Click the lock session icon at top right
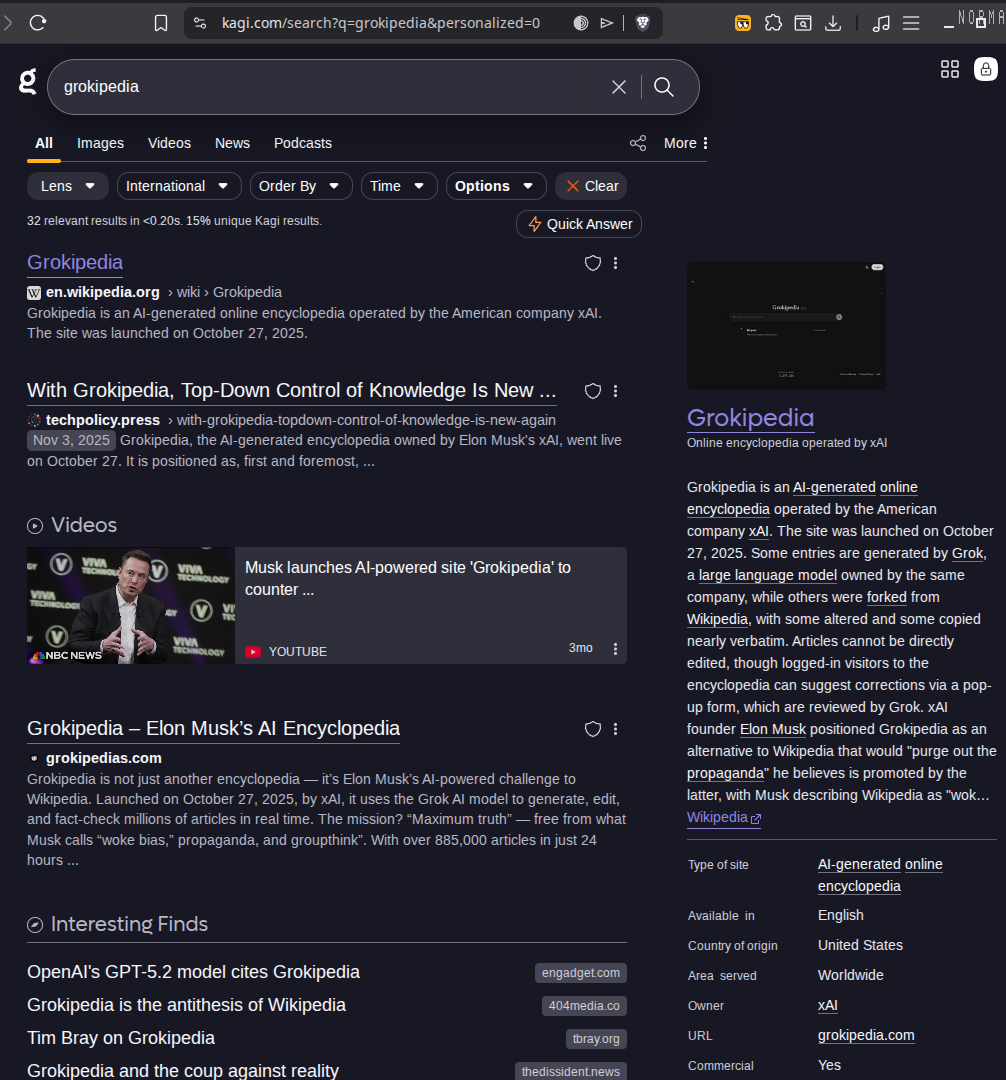1006x1080 pixels. coord(985,69)
